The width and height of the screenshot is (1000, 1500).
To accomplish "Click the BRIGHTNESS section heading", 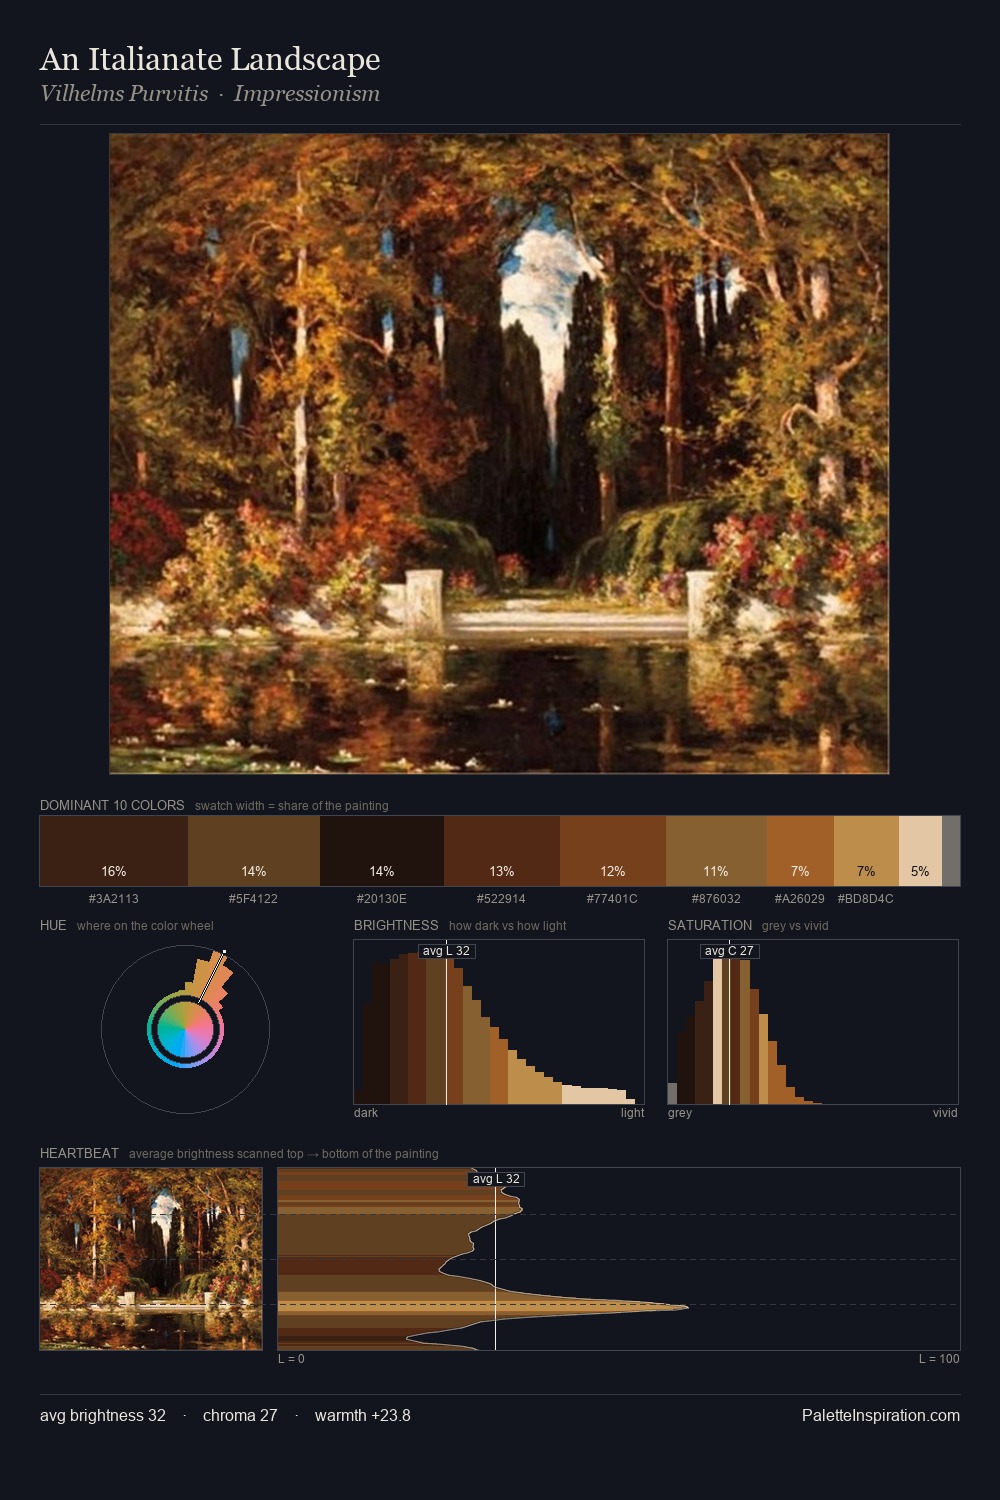I will click(x=396, y=925).
